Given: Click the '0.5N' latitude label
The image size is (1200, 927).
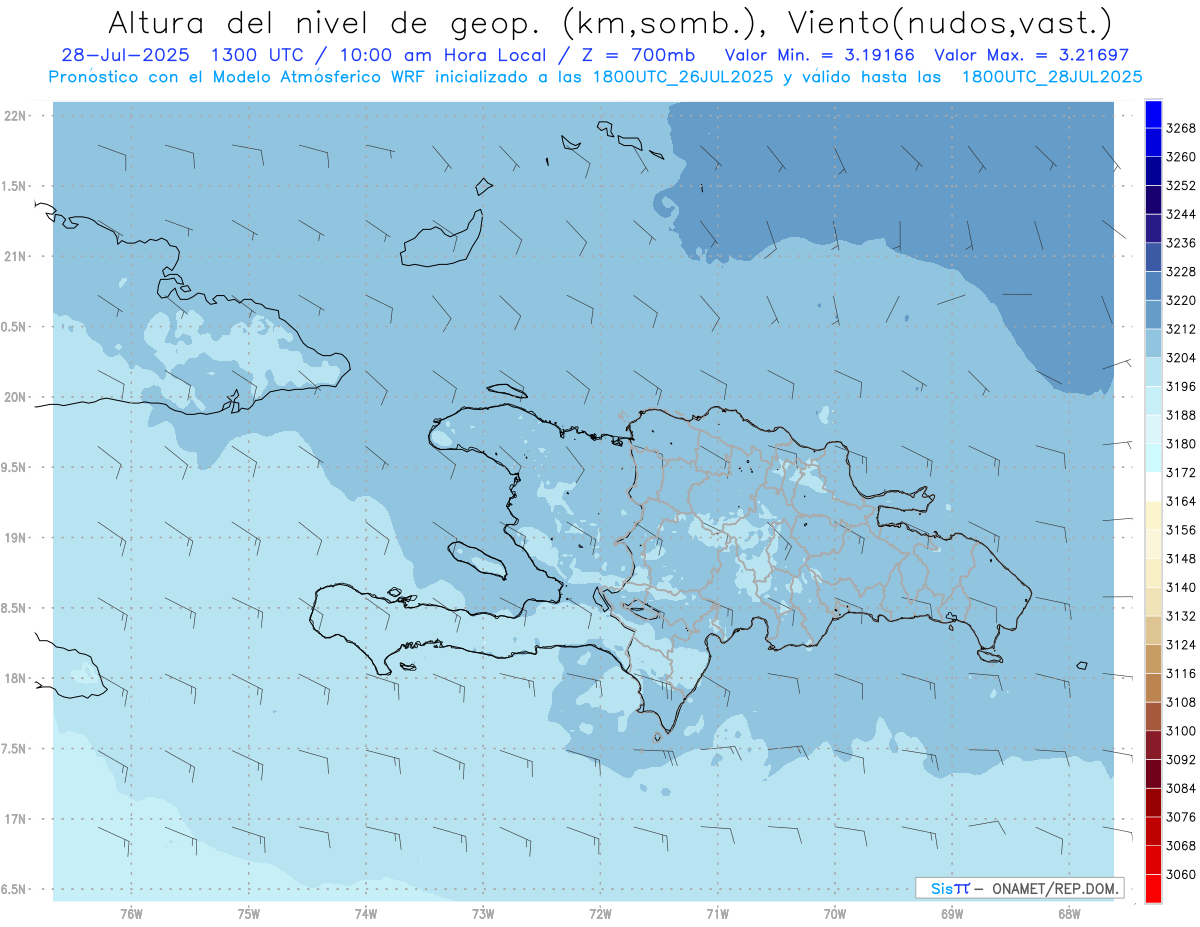Looking at the screenshot, I should pyautogui.click(x=15, y=327).
